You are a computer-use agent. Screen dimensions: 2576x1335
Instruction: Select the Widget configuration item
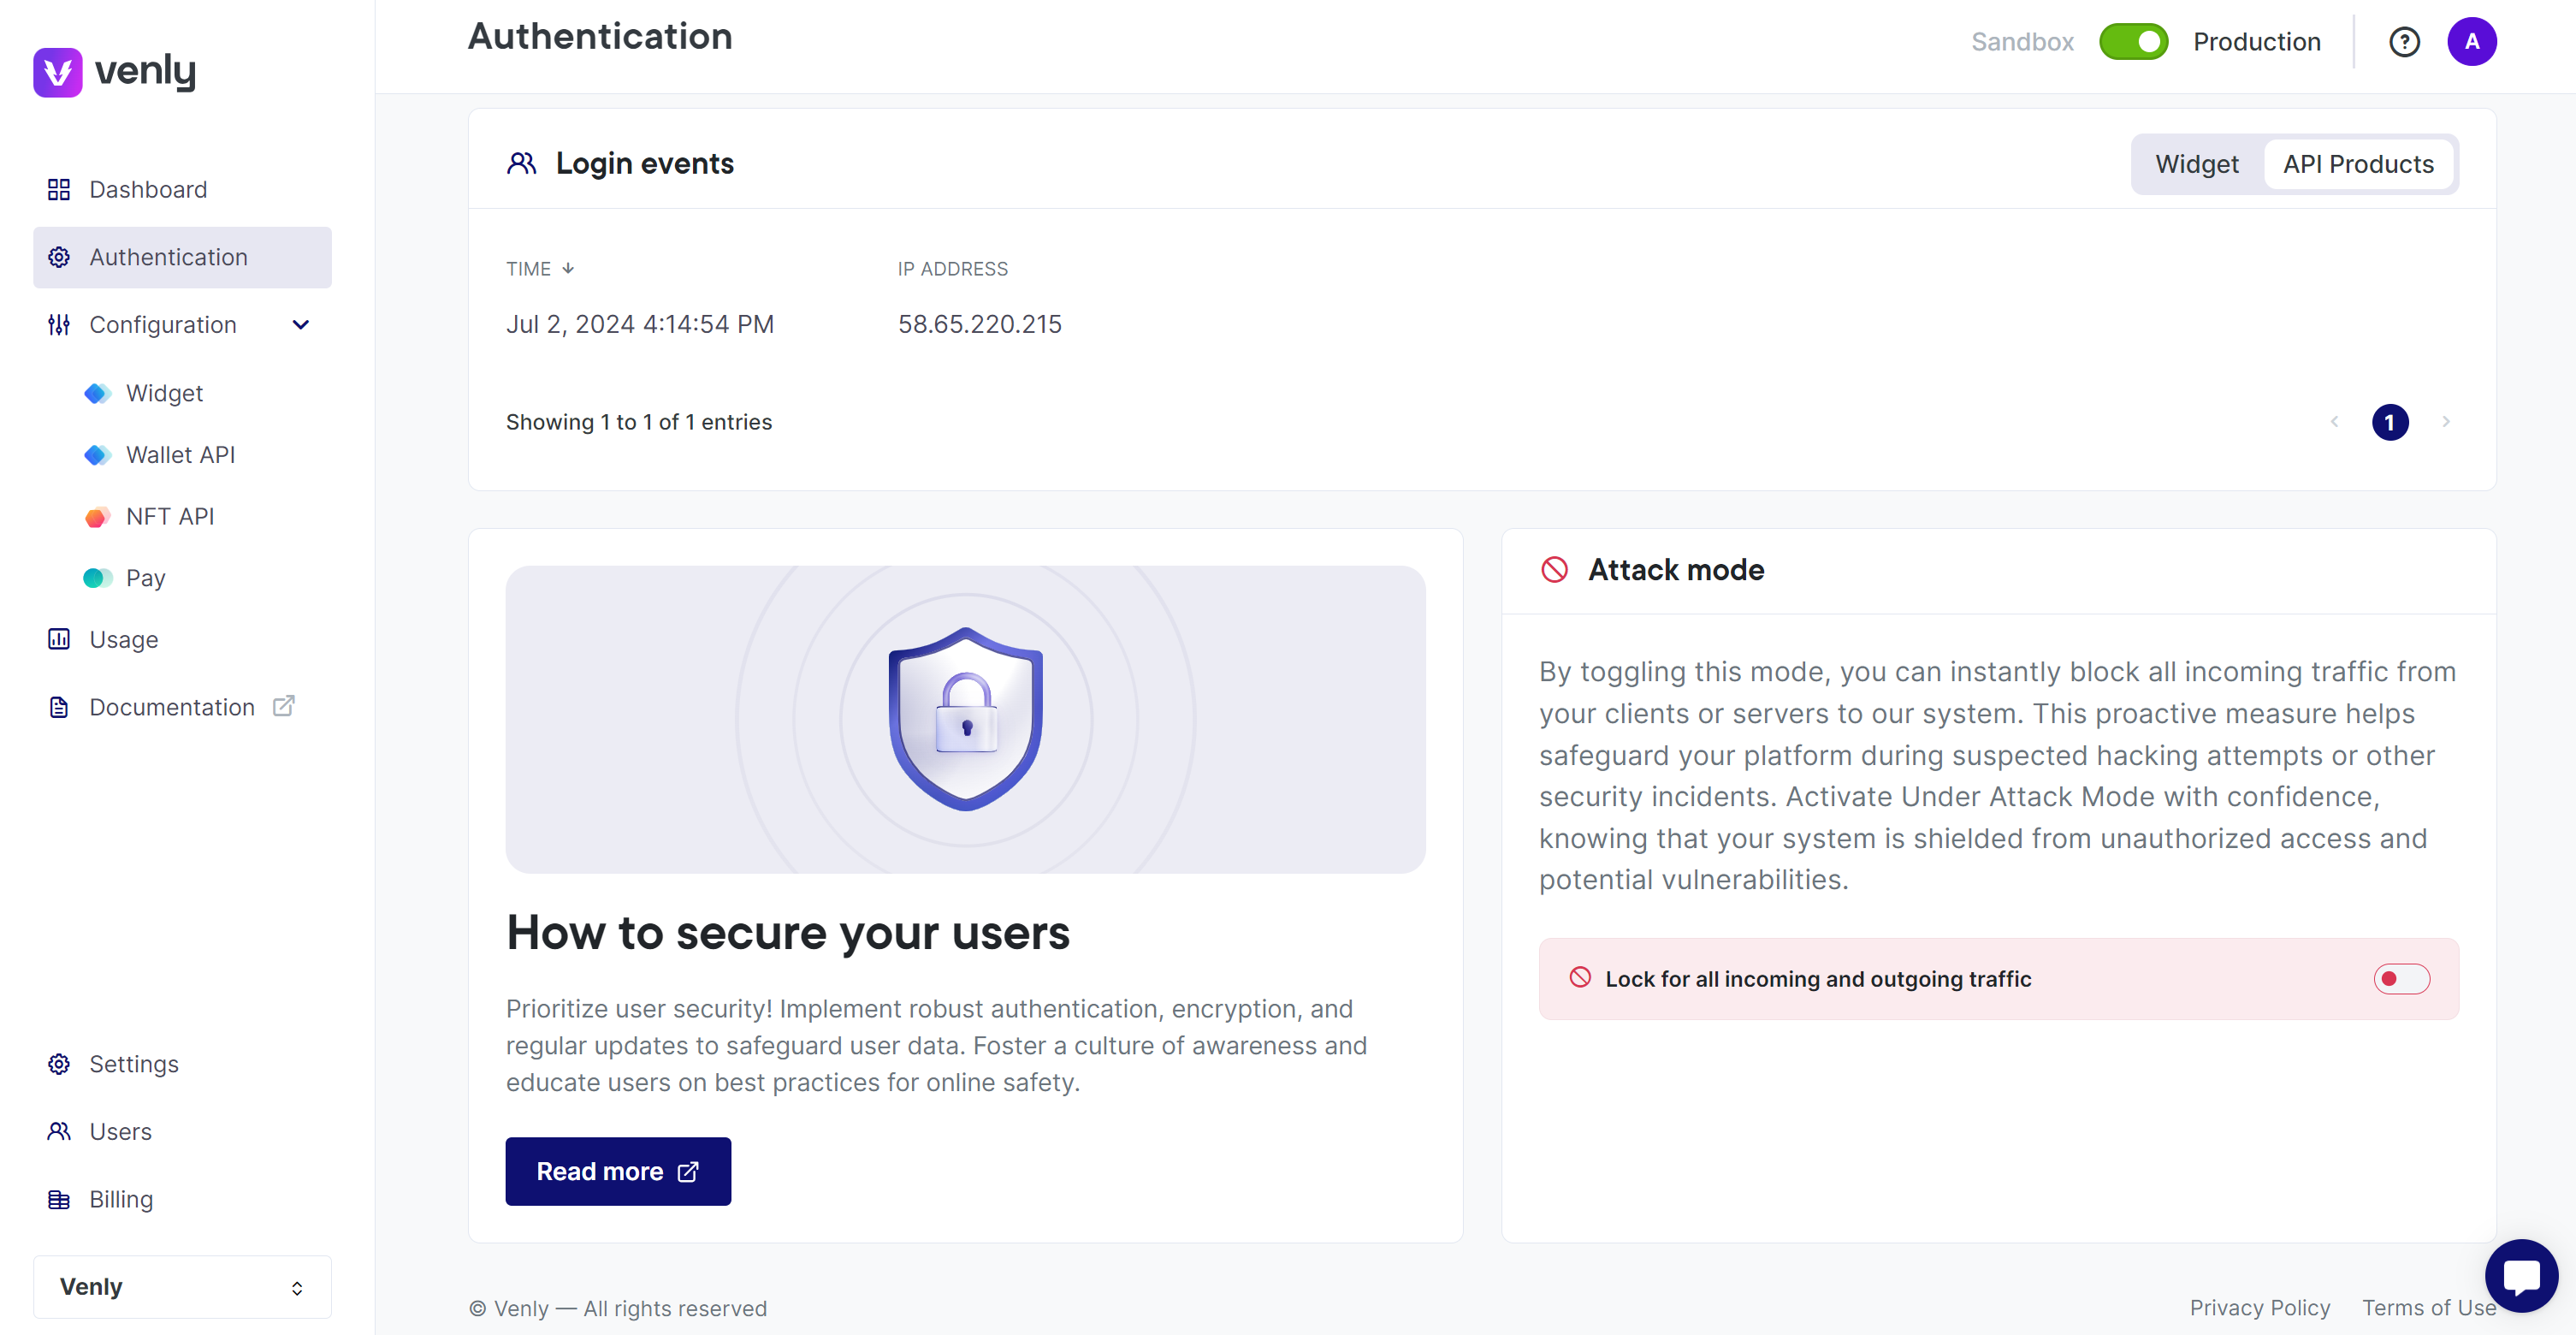(x=165, y=392)
